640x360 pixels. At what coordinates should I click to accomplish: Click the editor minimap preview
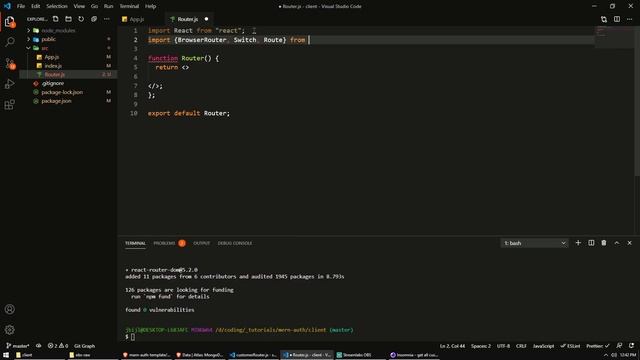[614, 37]
